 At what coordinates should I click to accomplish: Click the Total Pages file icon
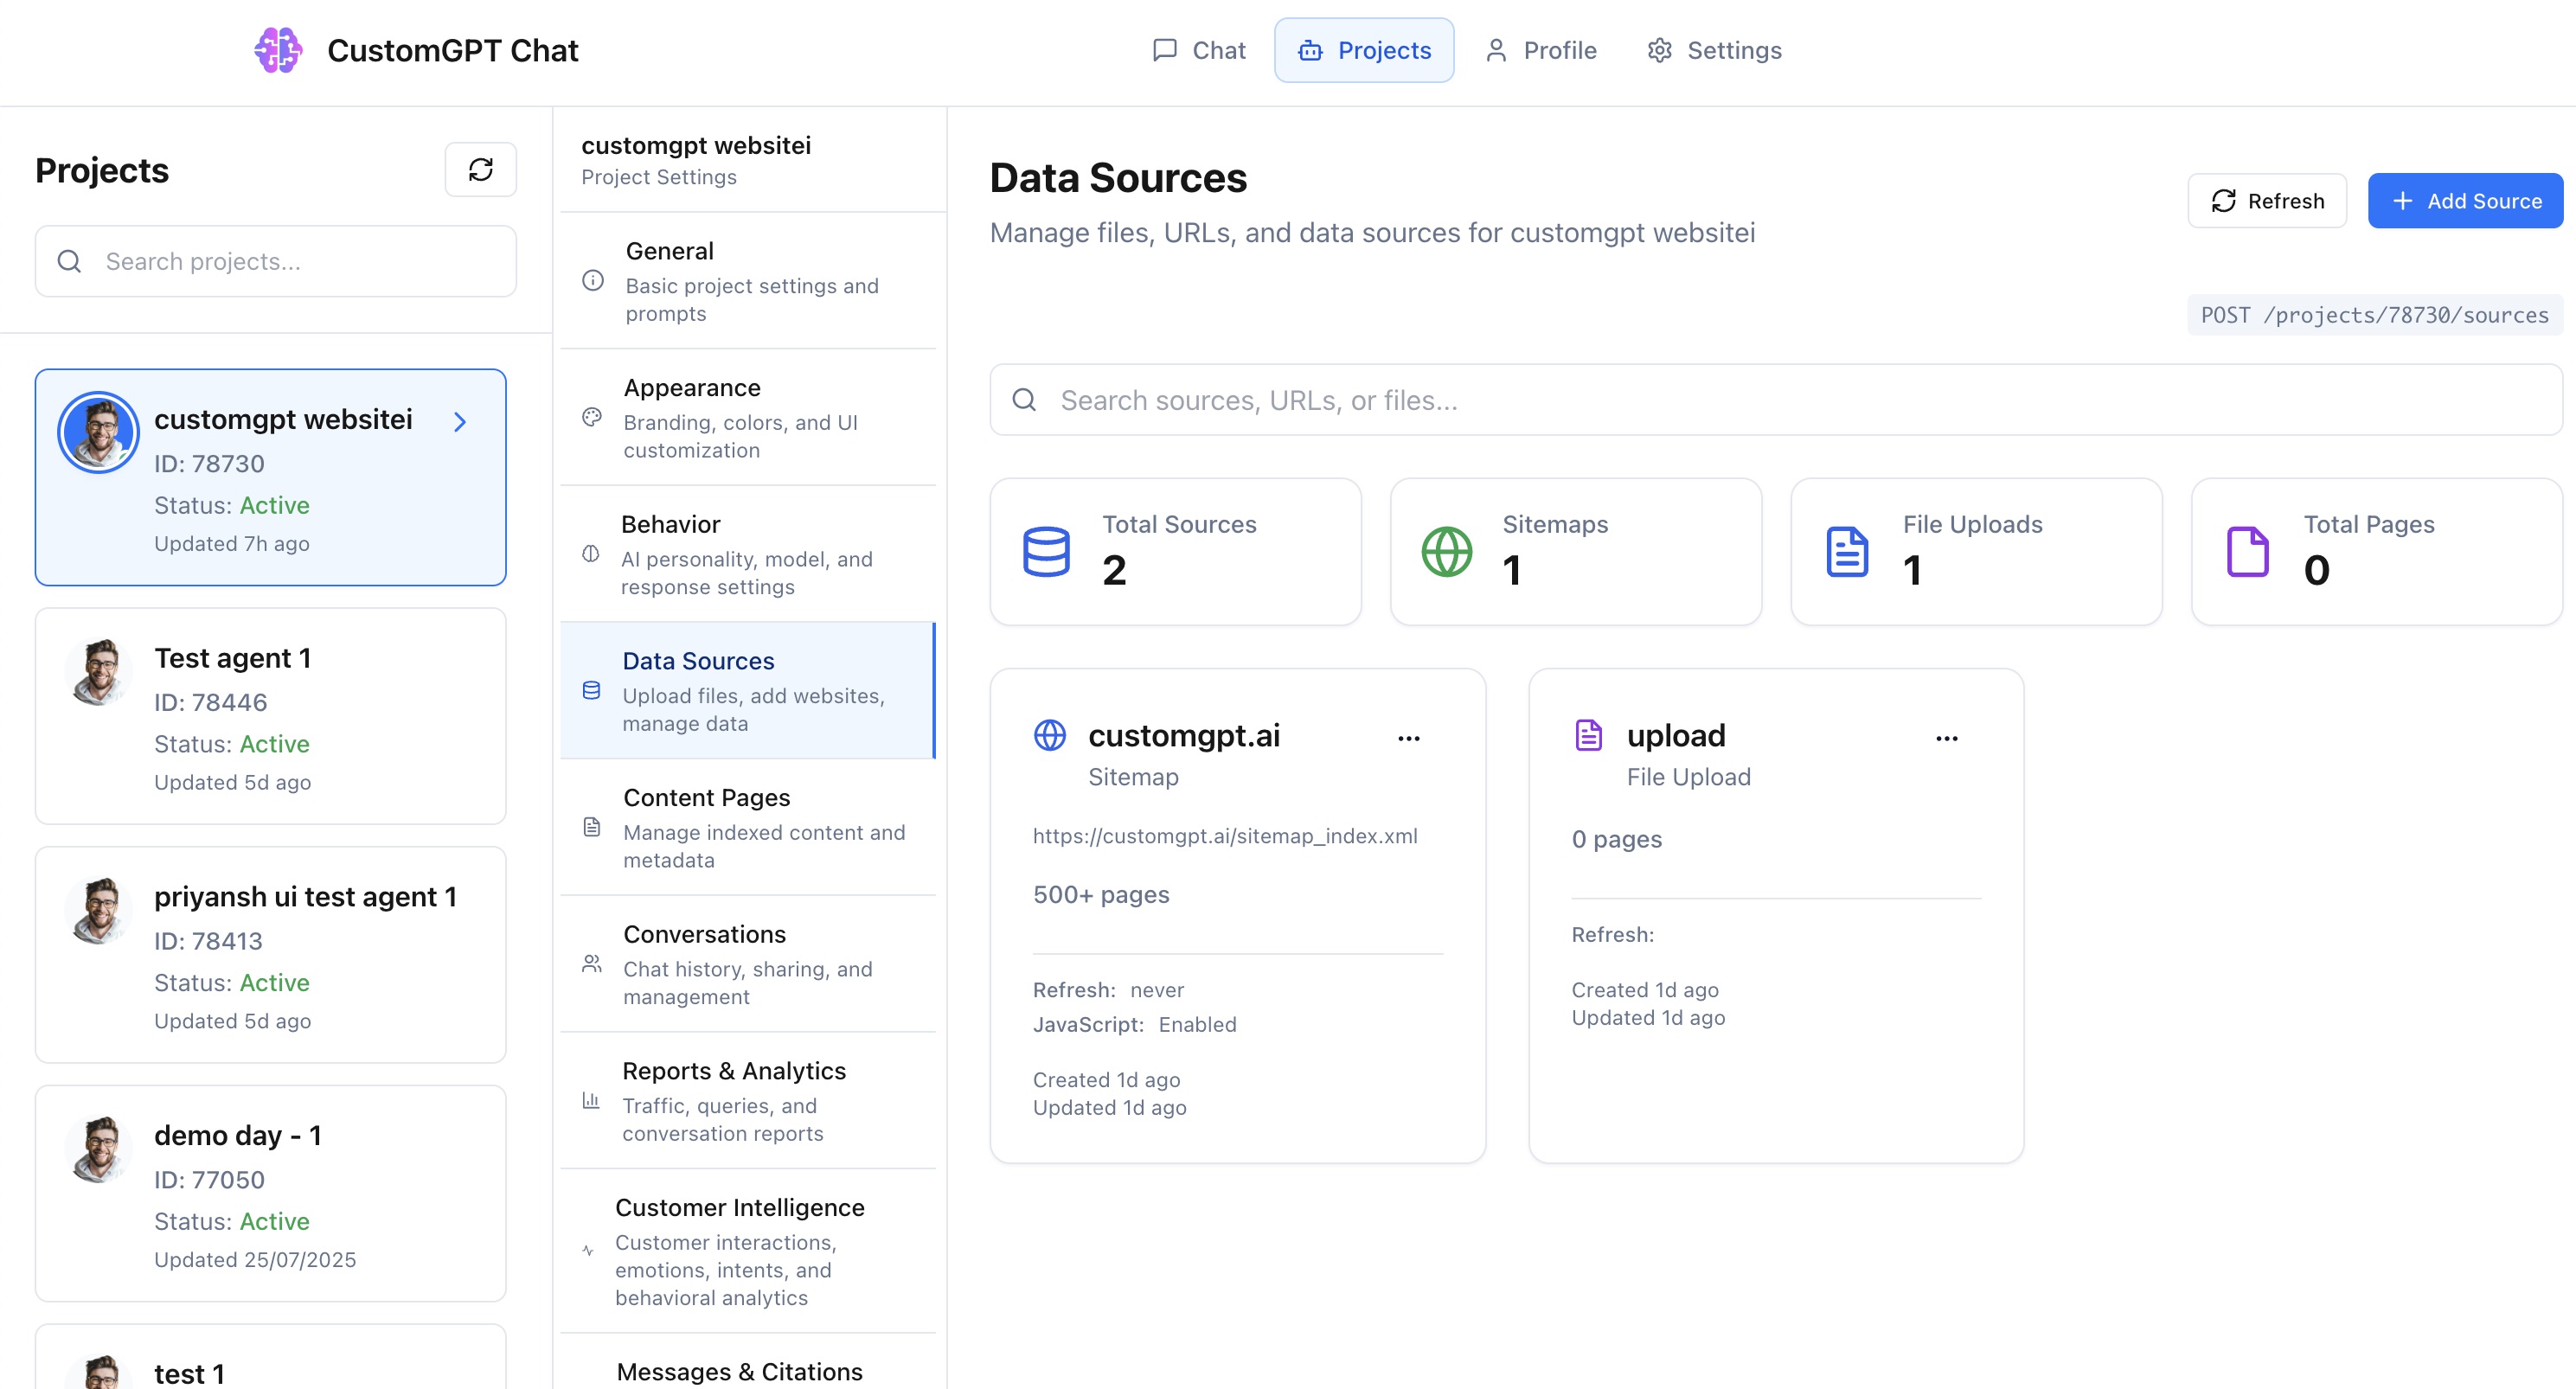(2248, 551)
